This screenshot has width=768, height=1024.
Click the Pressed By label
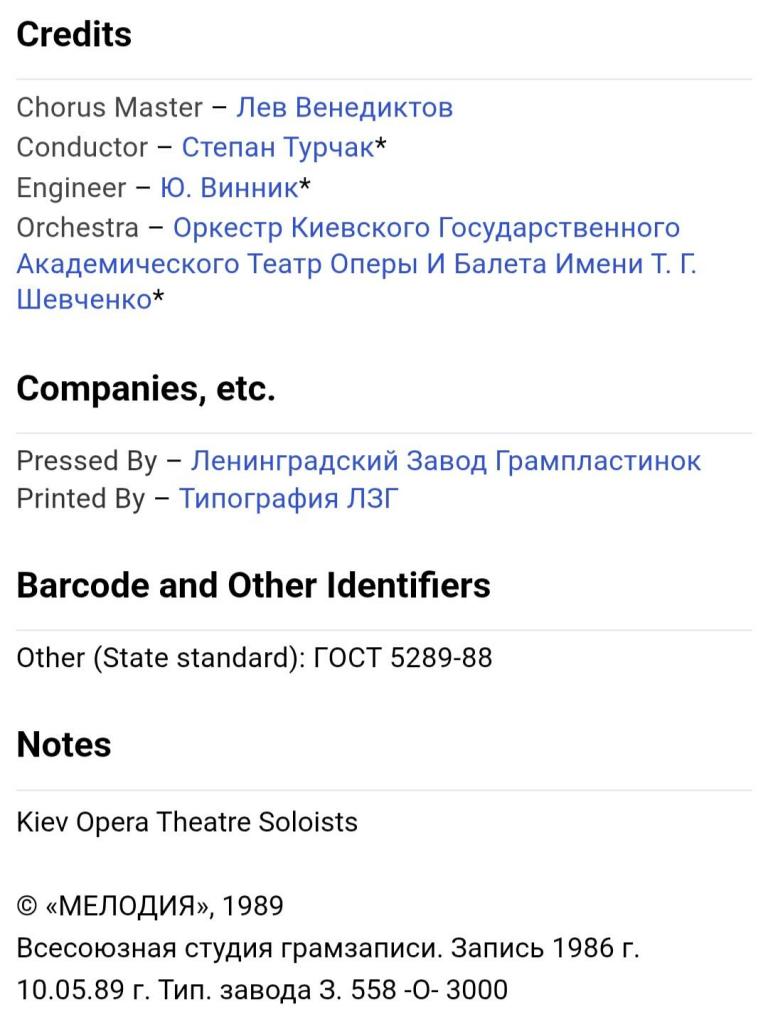pos(86,461)
